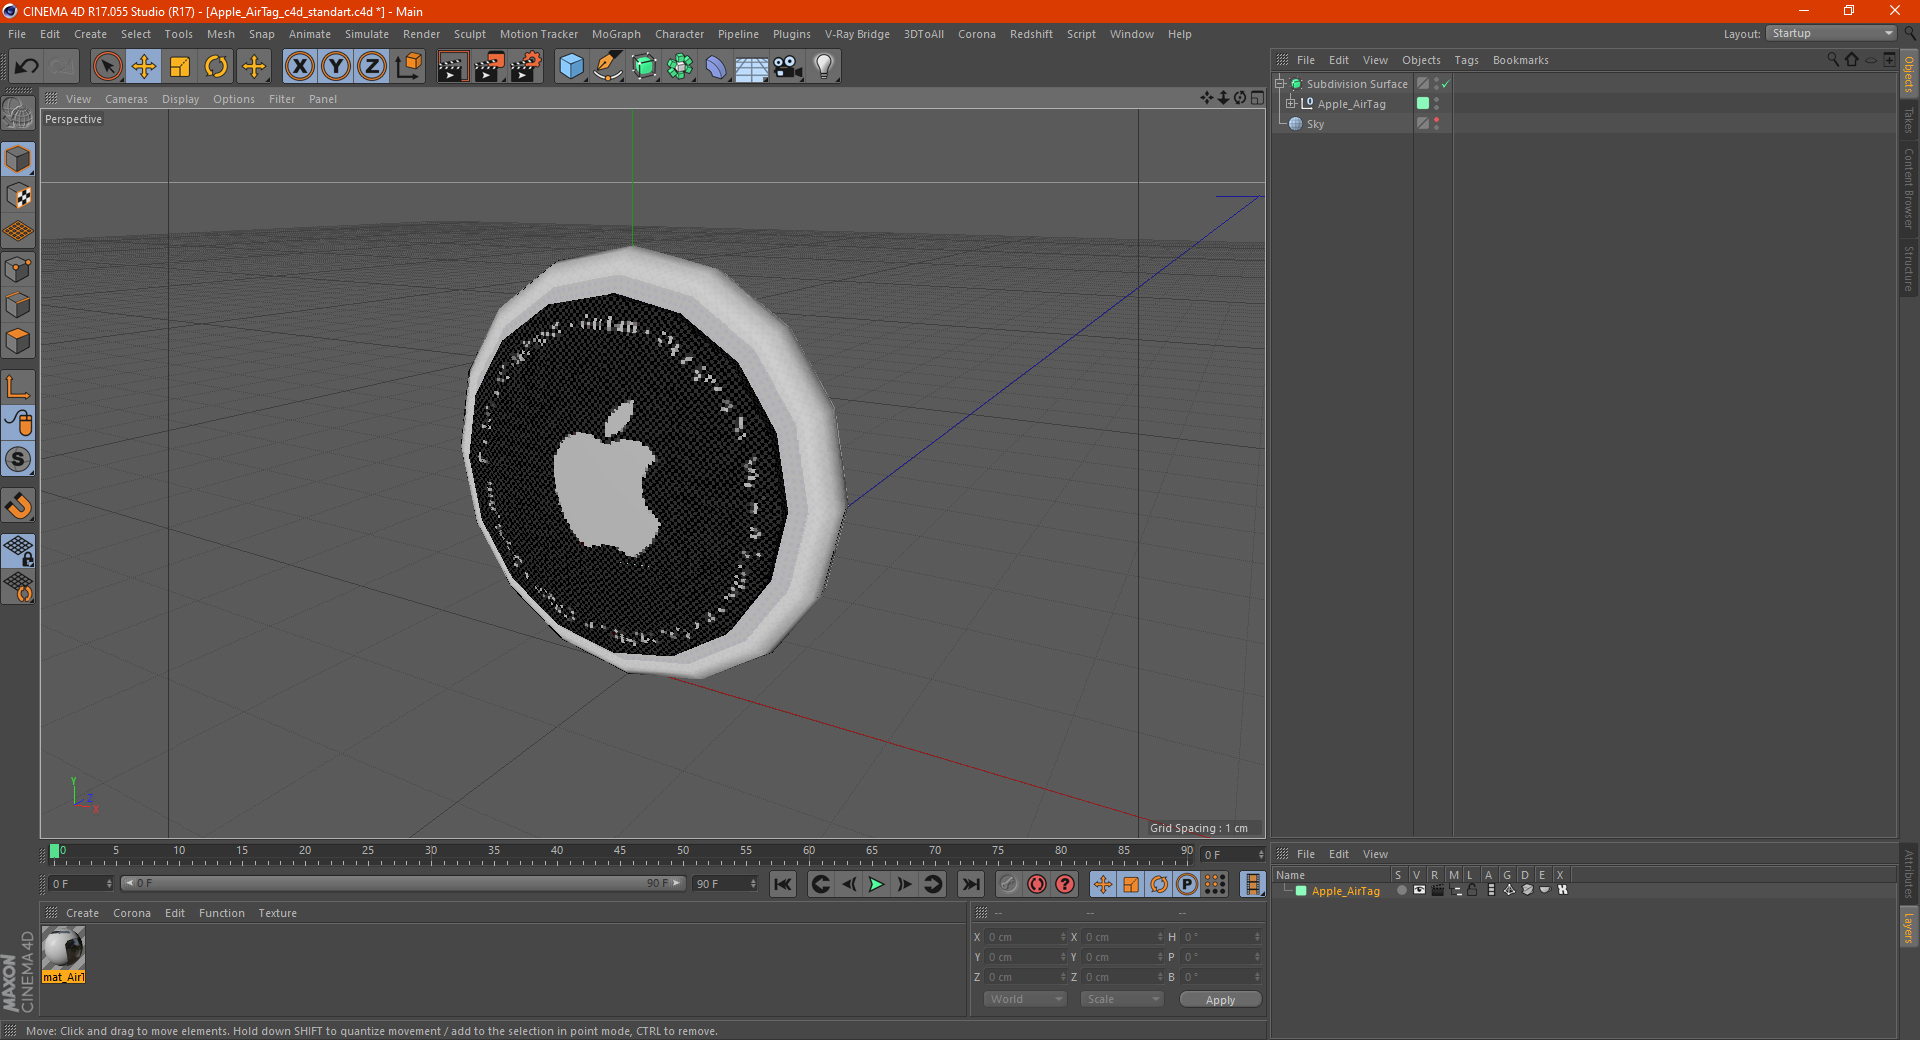The image size is (1920, 1040).
Task: Click Apple_AirTag layer solo toggle
Action: click(1401, 890)
